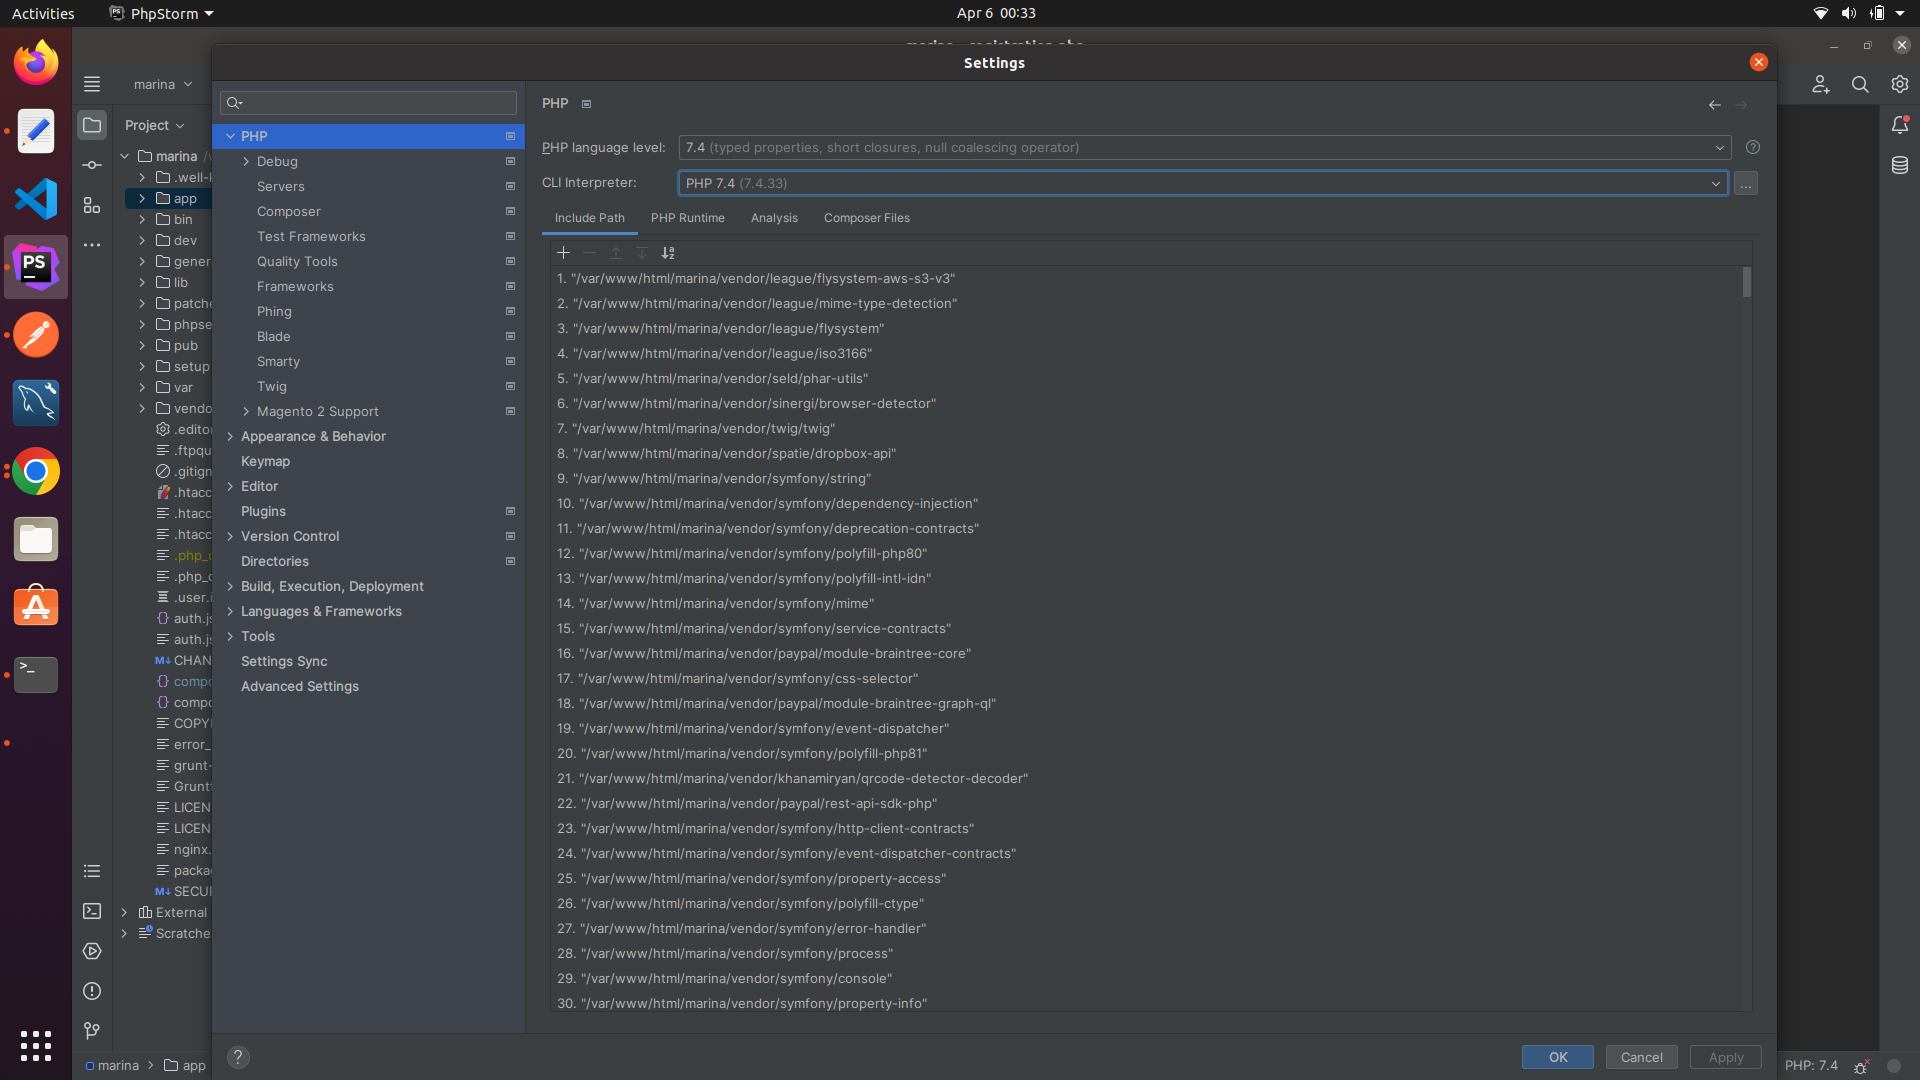Collapse the PHP settings node
This screenshot has height=1080, width=1920.
[231, 137]
